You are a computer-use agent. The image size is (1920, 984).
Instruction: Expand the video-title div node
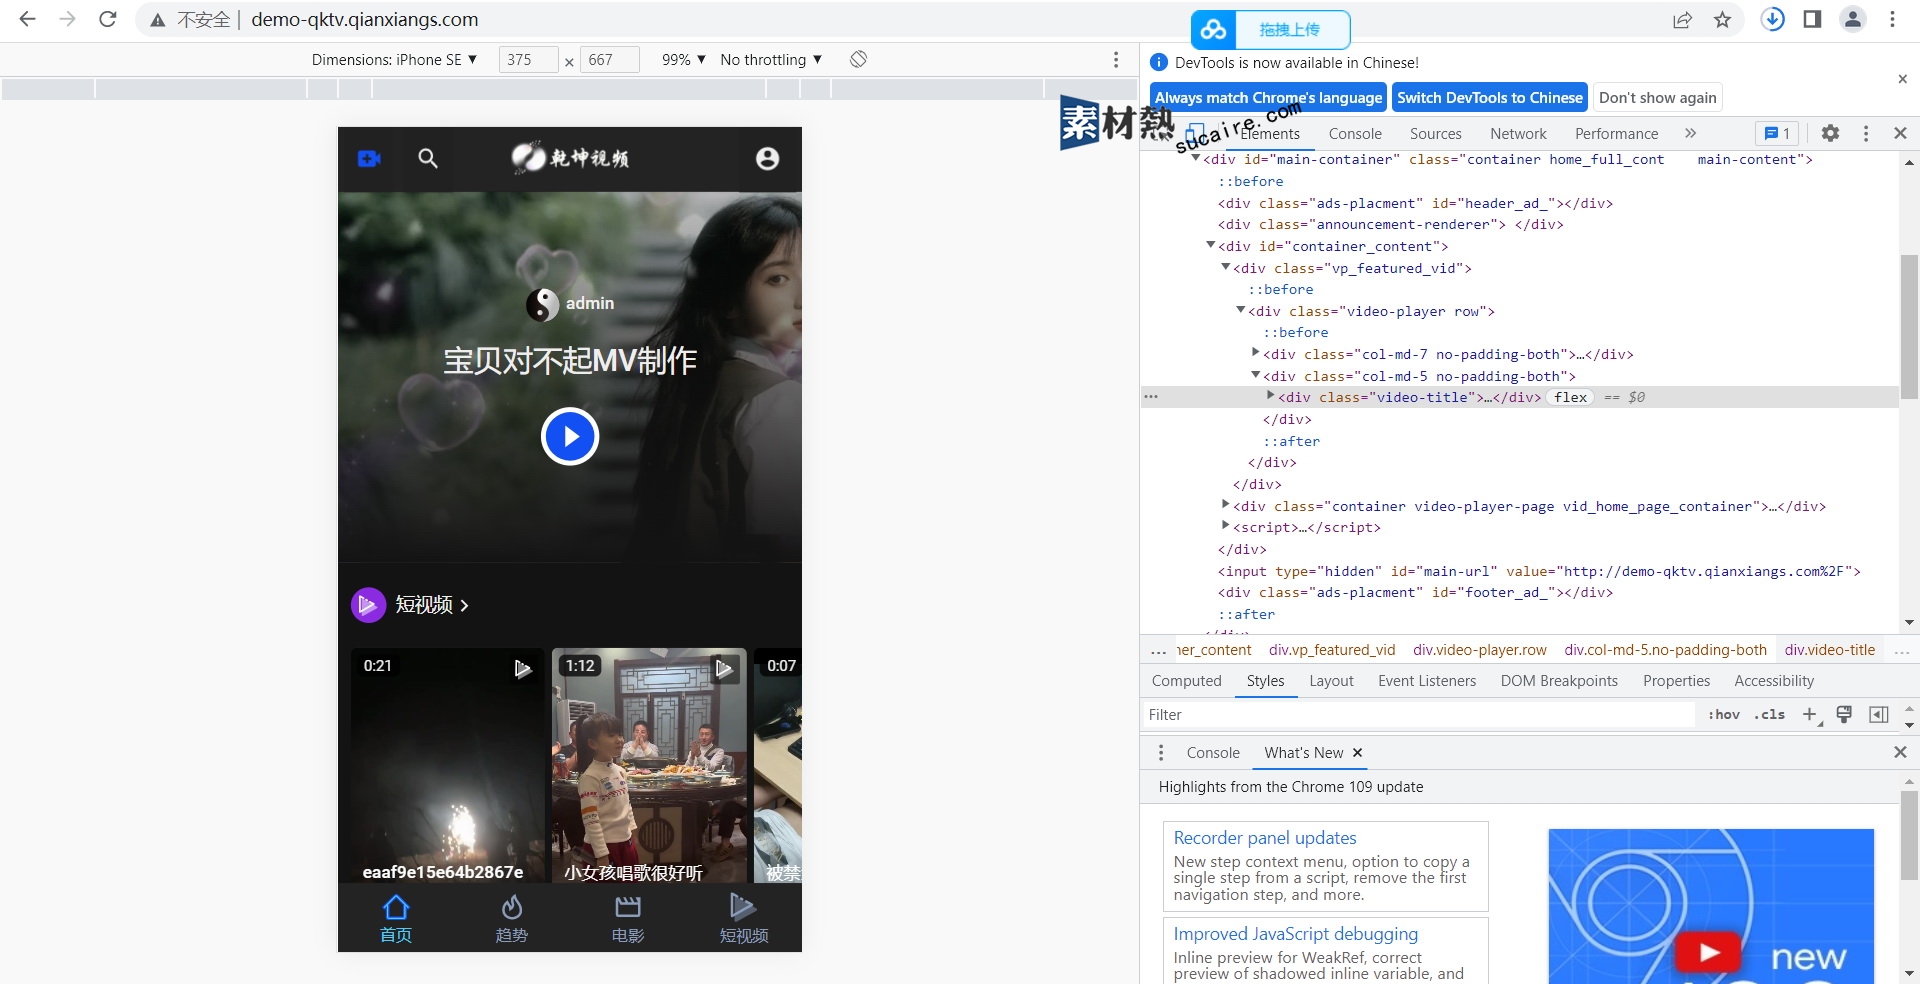[1271, 396]
